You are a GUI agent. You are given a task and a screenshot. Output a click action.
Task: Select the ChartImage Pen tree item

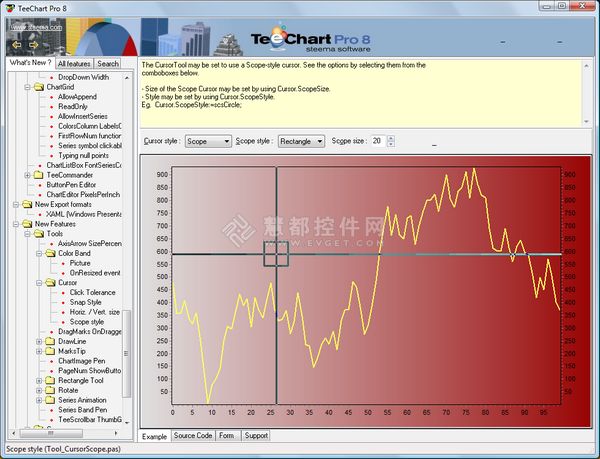pos(82,361)
